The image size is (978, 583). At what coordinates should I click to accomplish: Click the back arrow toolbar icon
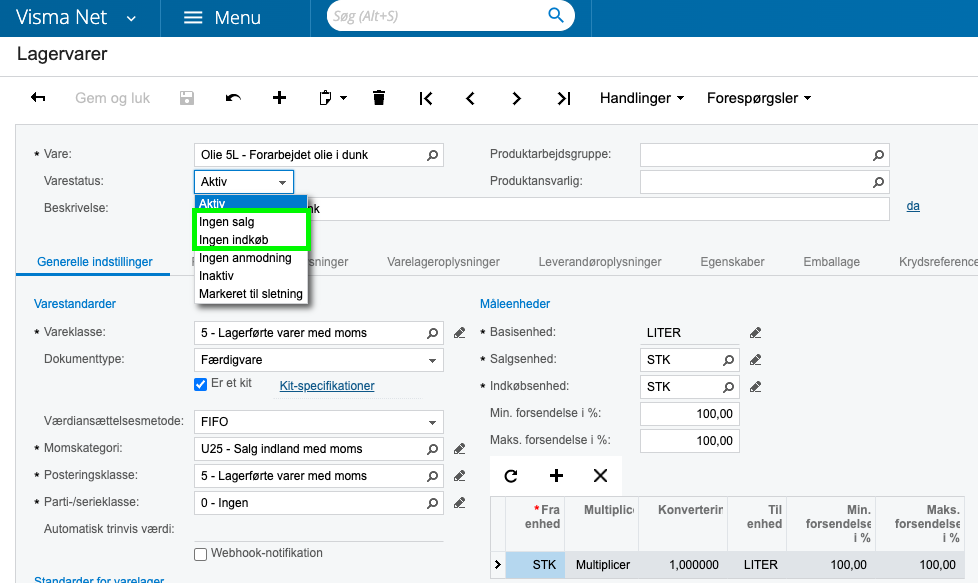(38, 98)
